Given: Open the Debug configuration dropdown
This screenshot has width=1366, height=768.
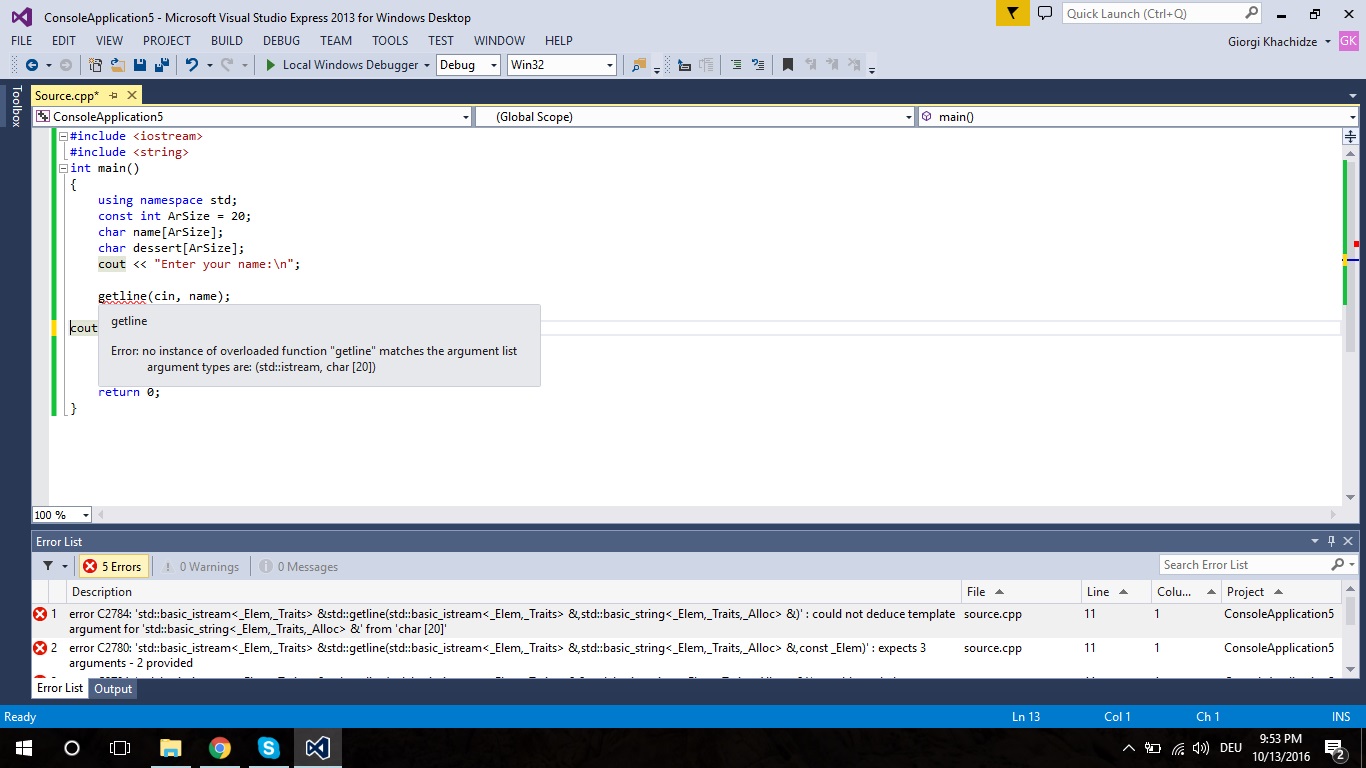Looking at the screenshot, I should [467, 64].
